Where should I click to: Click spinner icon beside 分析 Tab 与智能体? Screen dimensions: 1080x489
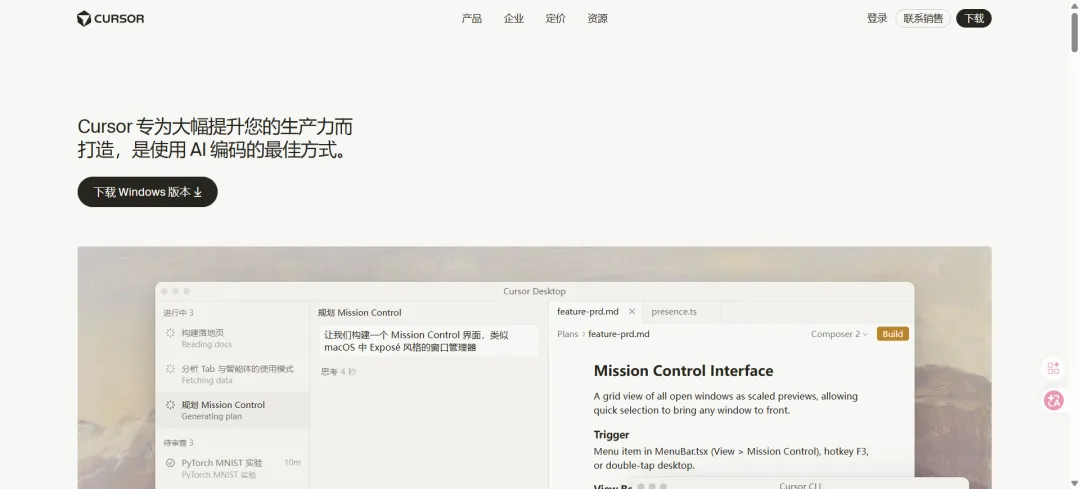click(170, 368)
